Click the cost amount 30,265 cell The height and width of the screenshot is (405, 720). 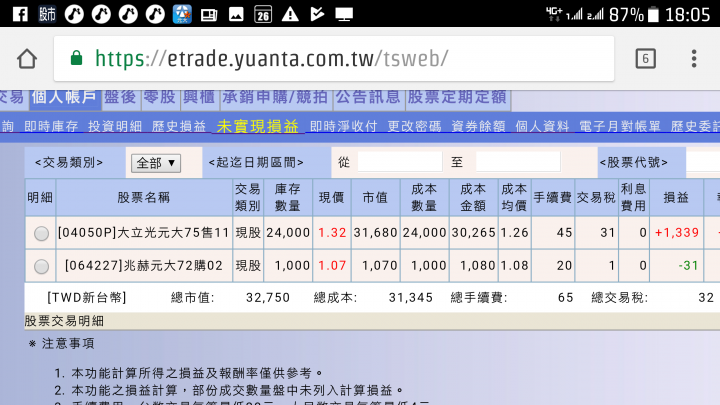pyautogui.click(x=473, y=233)
